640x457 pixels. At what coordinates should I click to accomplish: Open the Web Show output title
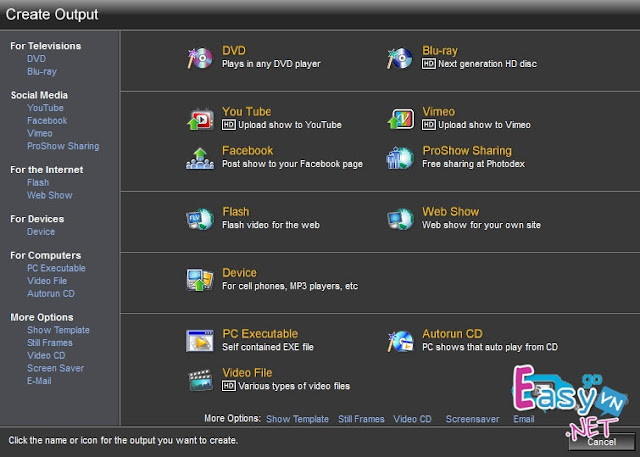[451, 212]
